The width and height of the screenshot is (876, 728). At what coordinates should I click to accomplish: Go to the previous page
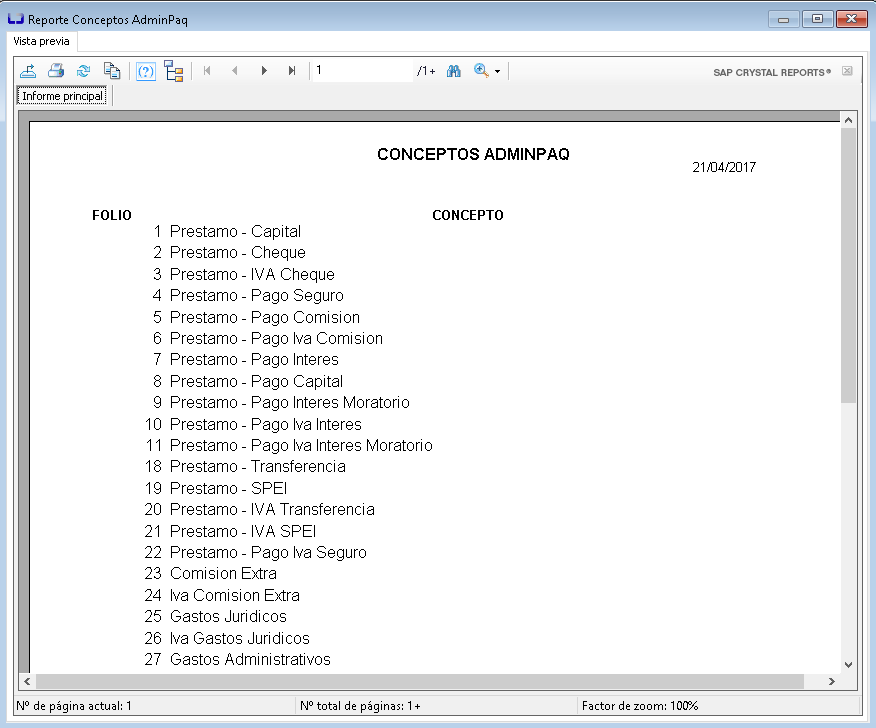click(x=235, y=71)
